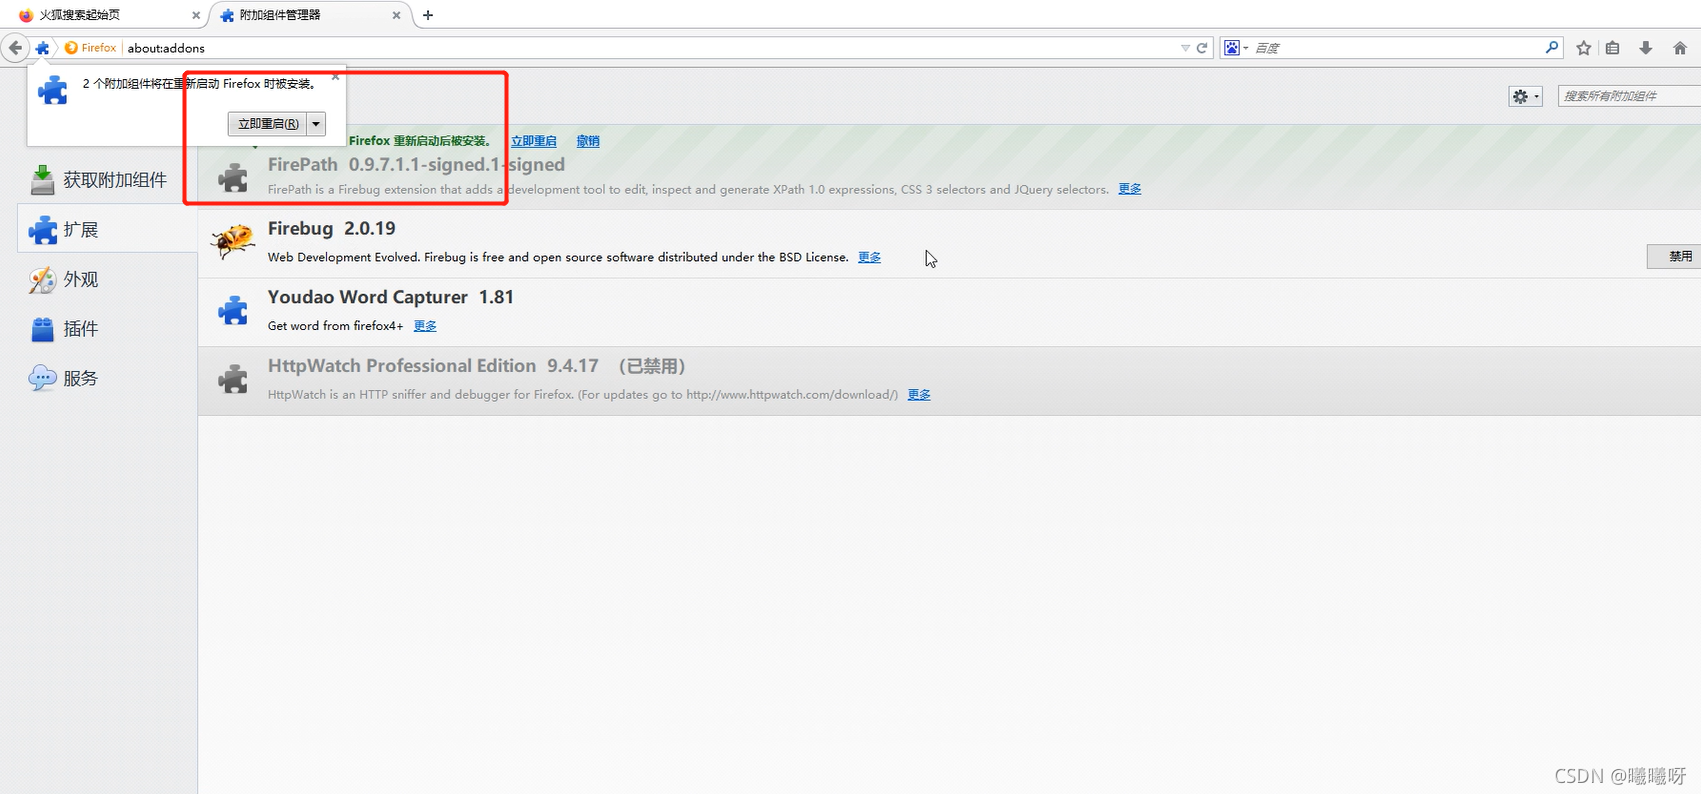Select the Firebug 2.0.19 title
This screenshot has width=1701, height=794.
pyautogui.click(x=332, y=228)
